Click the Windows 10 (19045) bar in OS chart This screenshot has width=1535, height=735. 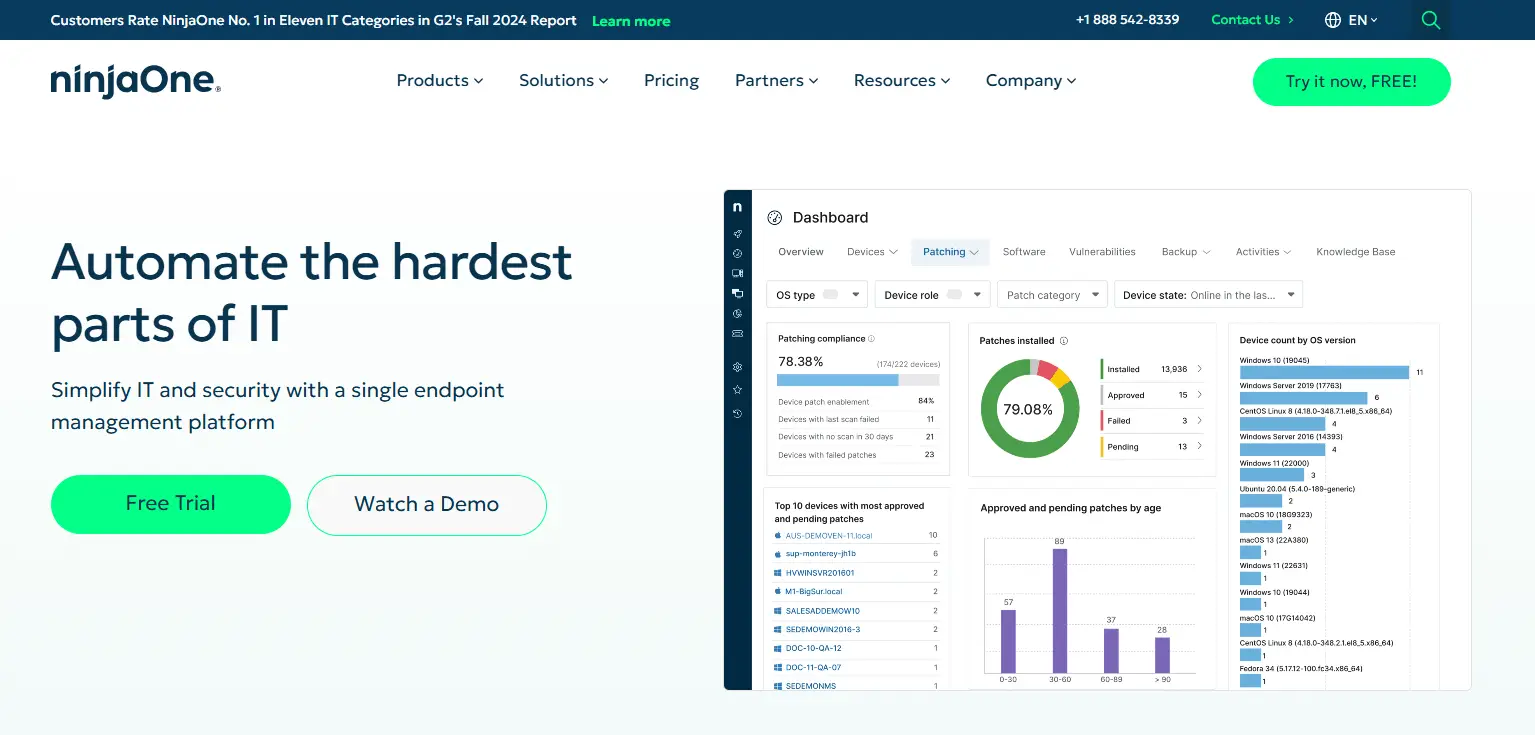[1324, 372]
